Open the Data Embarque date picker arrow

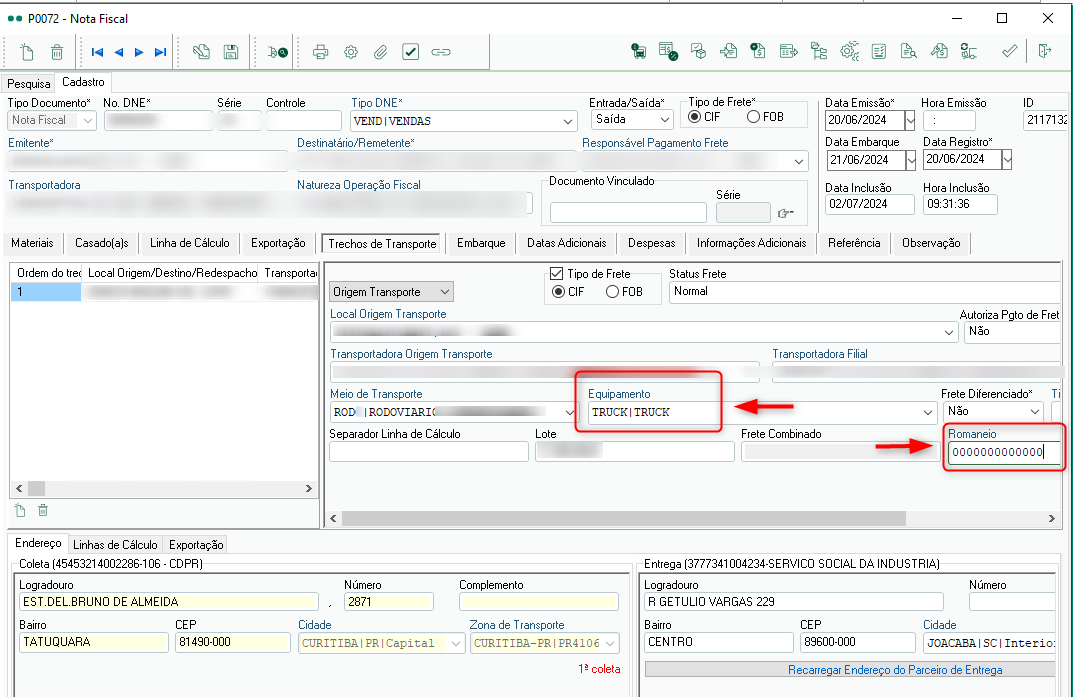(910, 160)
